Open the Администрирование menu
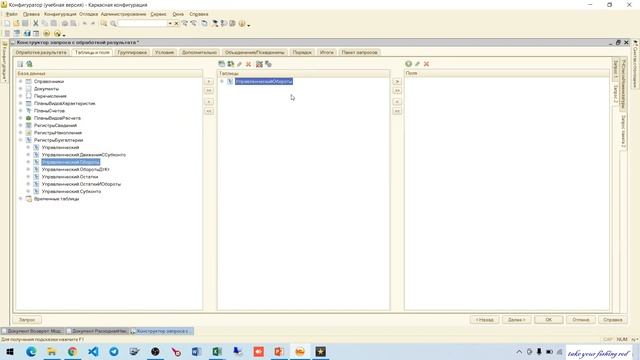The image size is (640, 360). point(123,14)
